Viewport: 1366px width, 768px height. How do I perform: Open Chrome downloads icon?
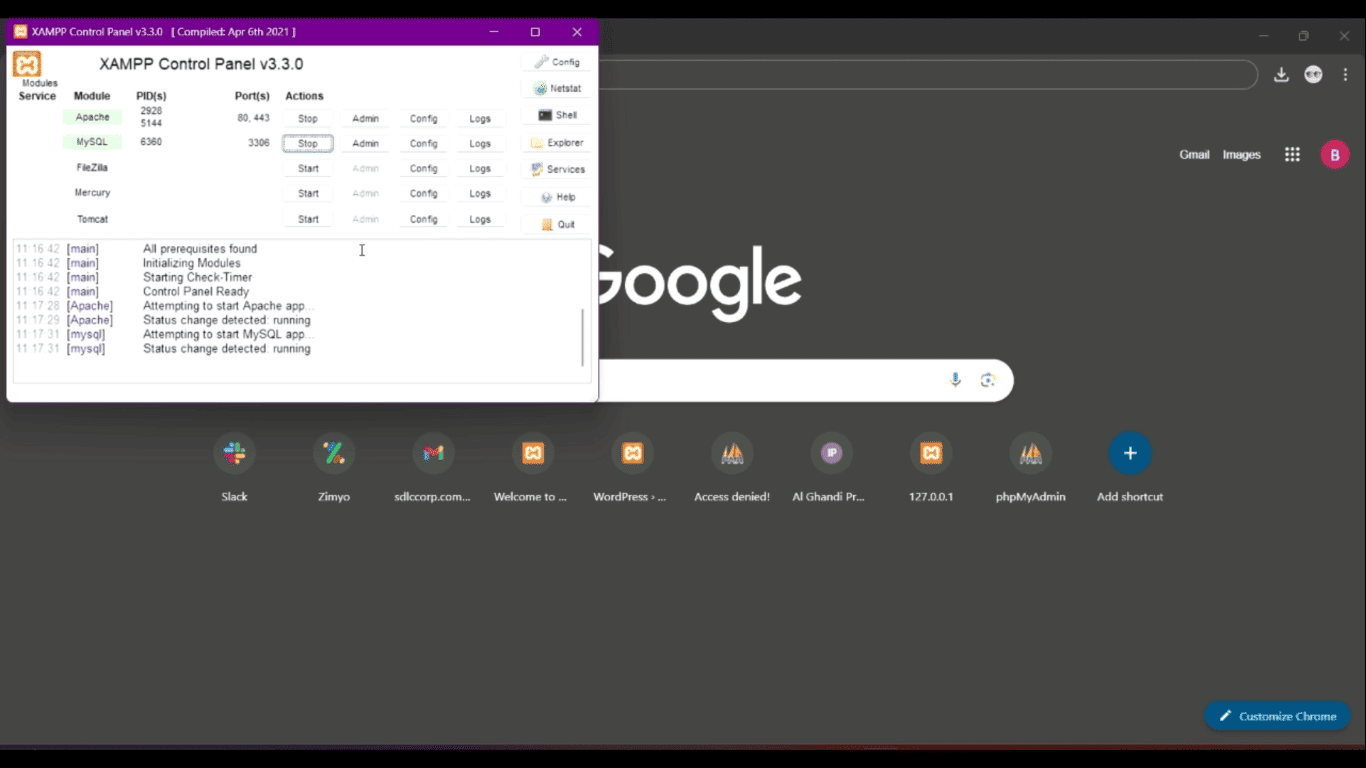click(1281, 75)
